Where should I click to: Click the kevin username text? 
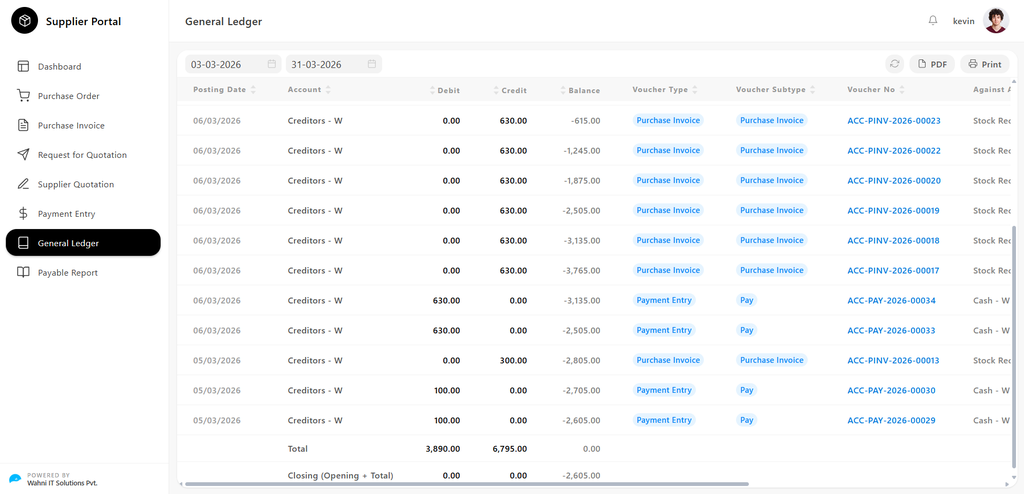click(x=963, y=22)
